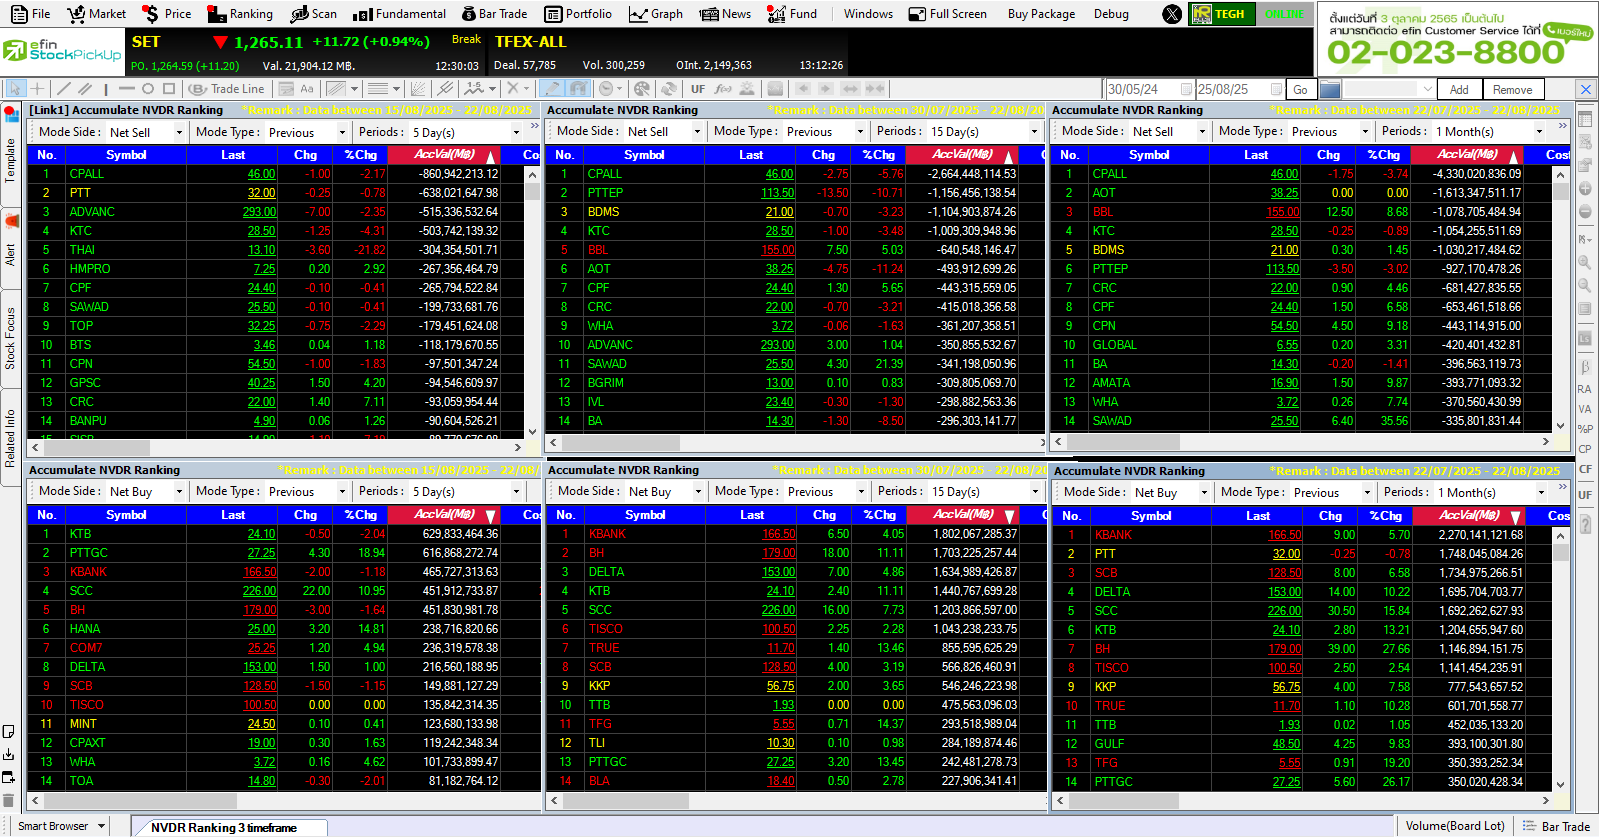Select the 1-5 wave count tool
The width and height of the screenshot is (1599, 838).
[474, 89]
